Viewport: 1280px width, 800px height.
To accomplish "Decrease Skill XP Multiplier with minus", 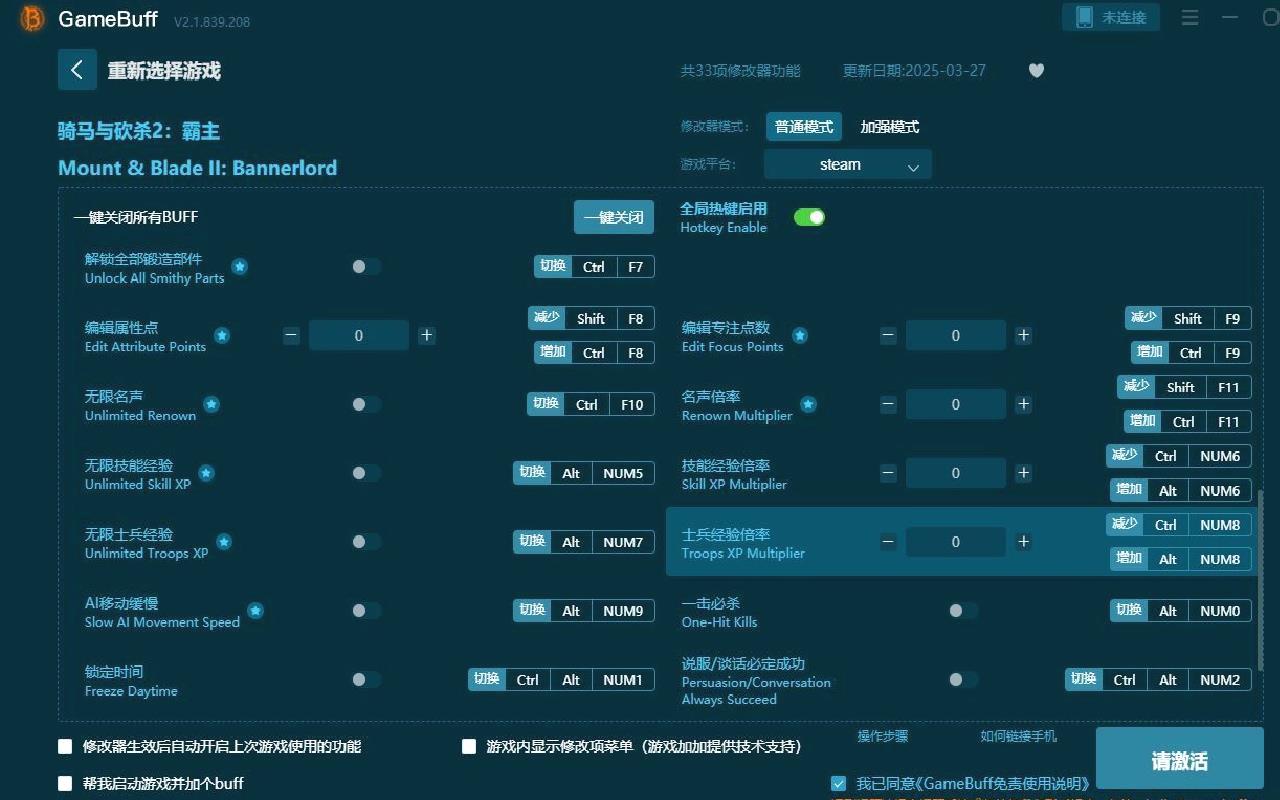I will pos(888,473).
